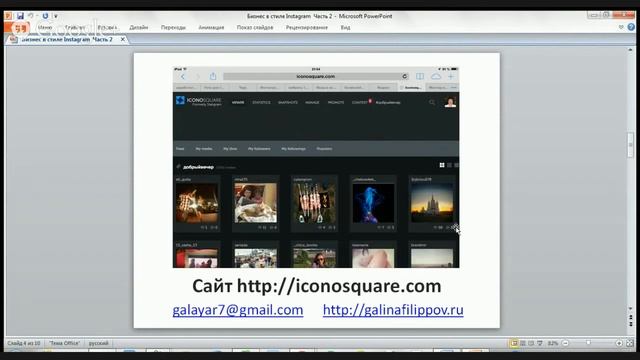The height and width of the screenshot is (360, 640).
Task: Click the Safari iCloud tabs cloud icon
Action: coord(436,76)
